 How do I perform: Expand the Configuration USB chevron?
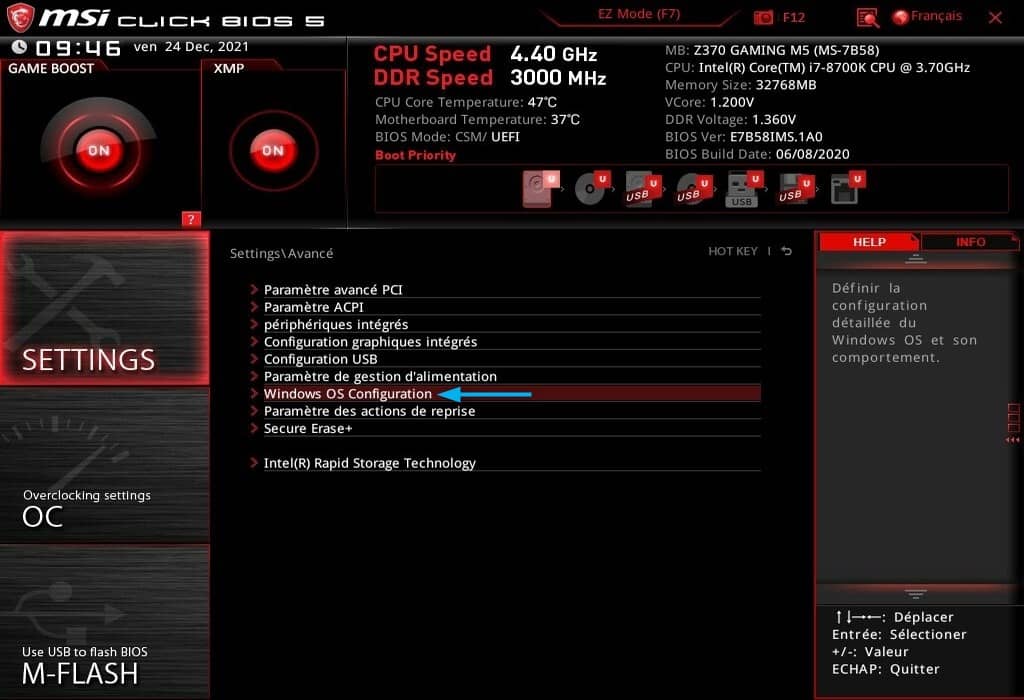[254, 358]
